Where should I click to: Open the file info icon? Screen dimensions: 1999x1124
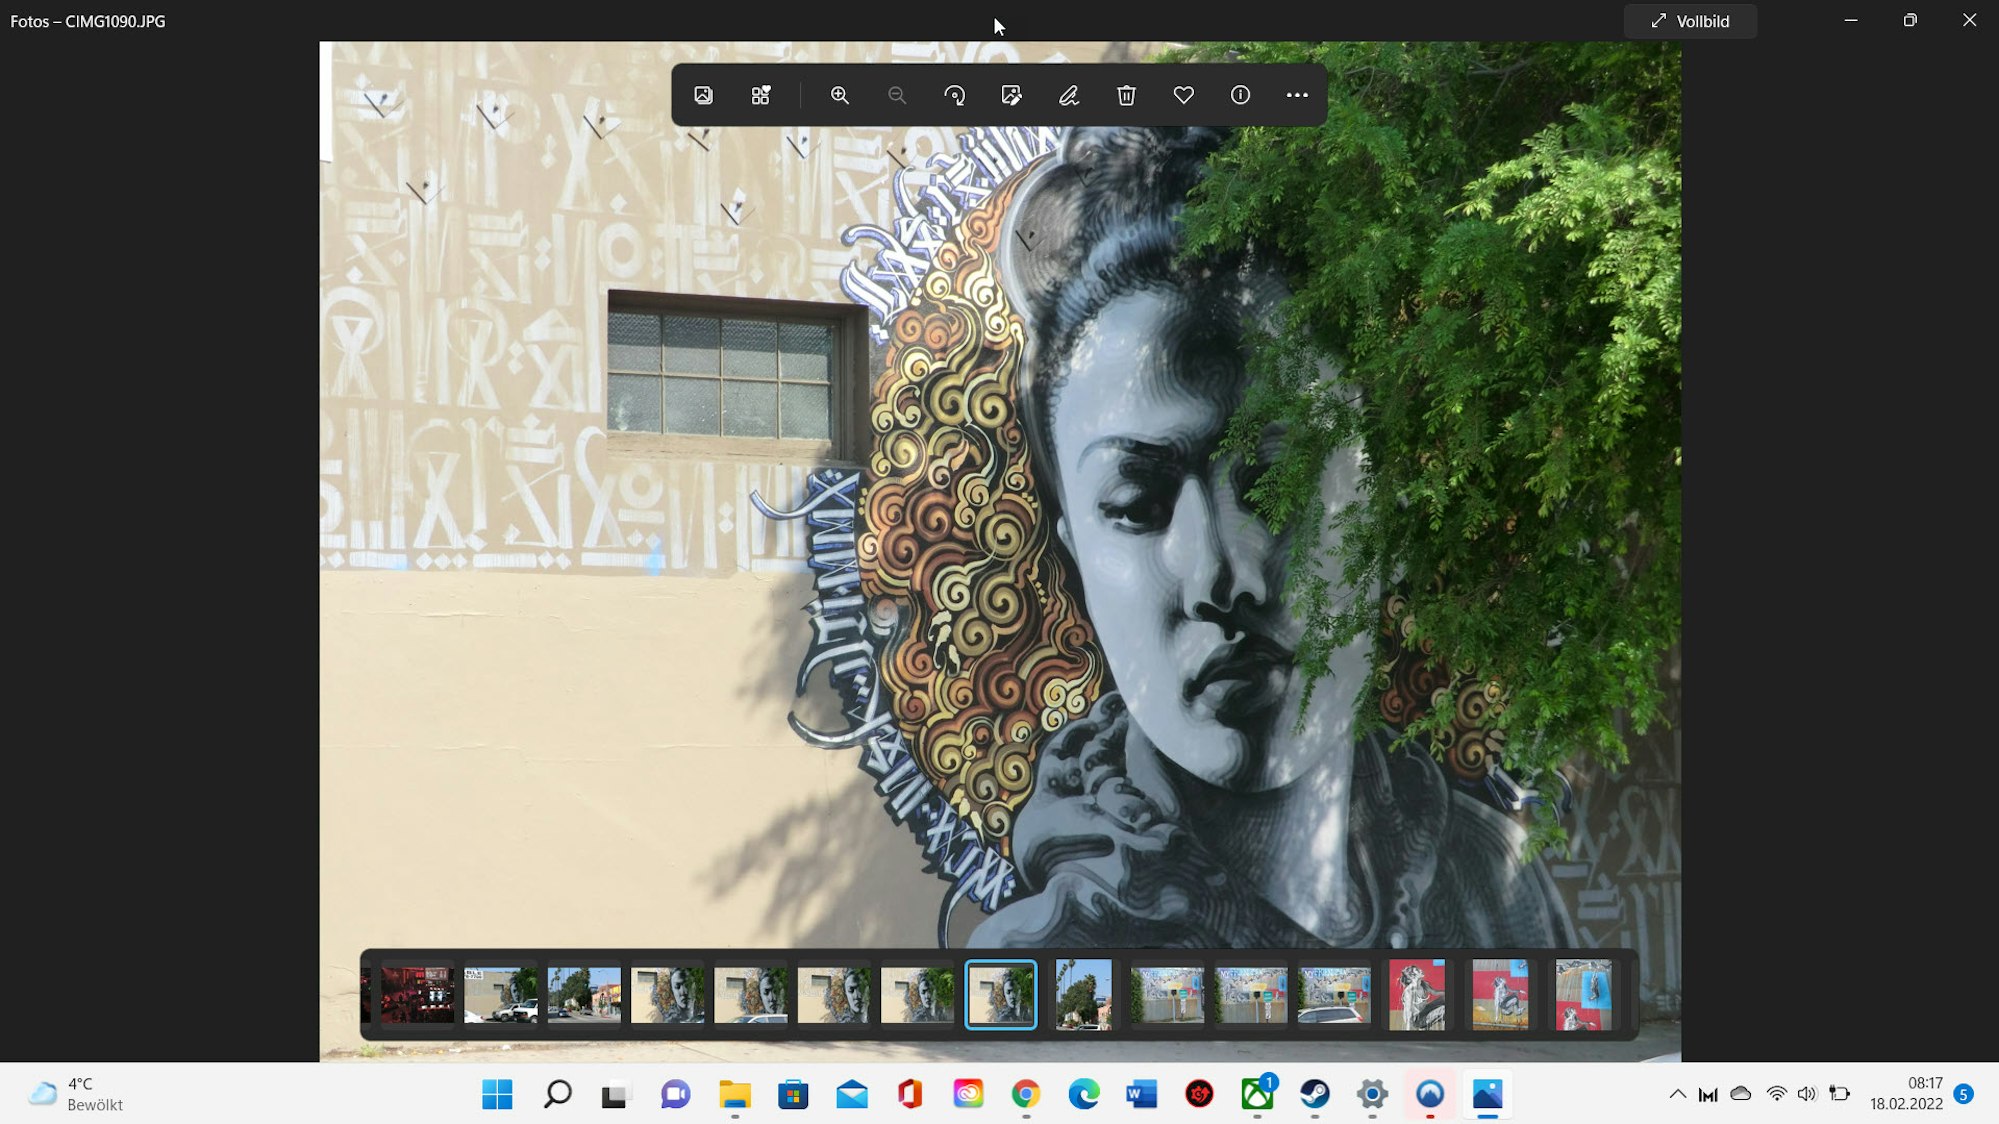[1240, 95]
